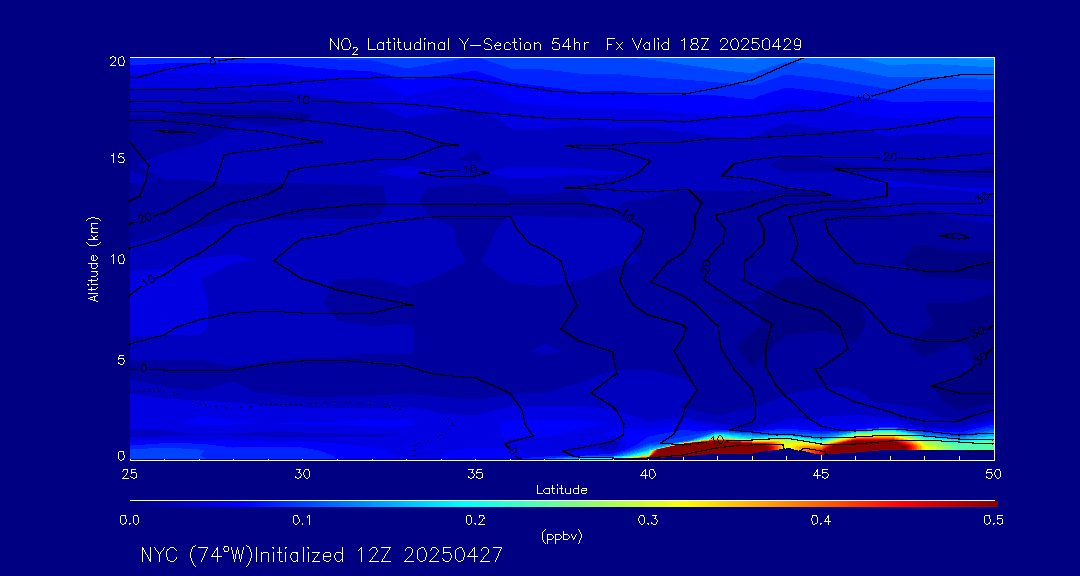Click altitude axis tick label "5"
This screenshot has height=576, width=1080.
(x=121, y=360)
